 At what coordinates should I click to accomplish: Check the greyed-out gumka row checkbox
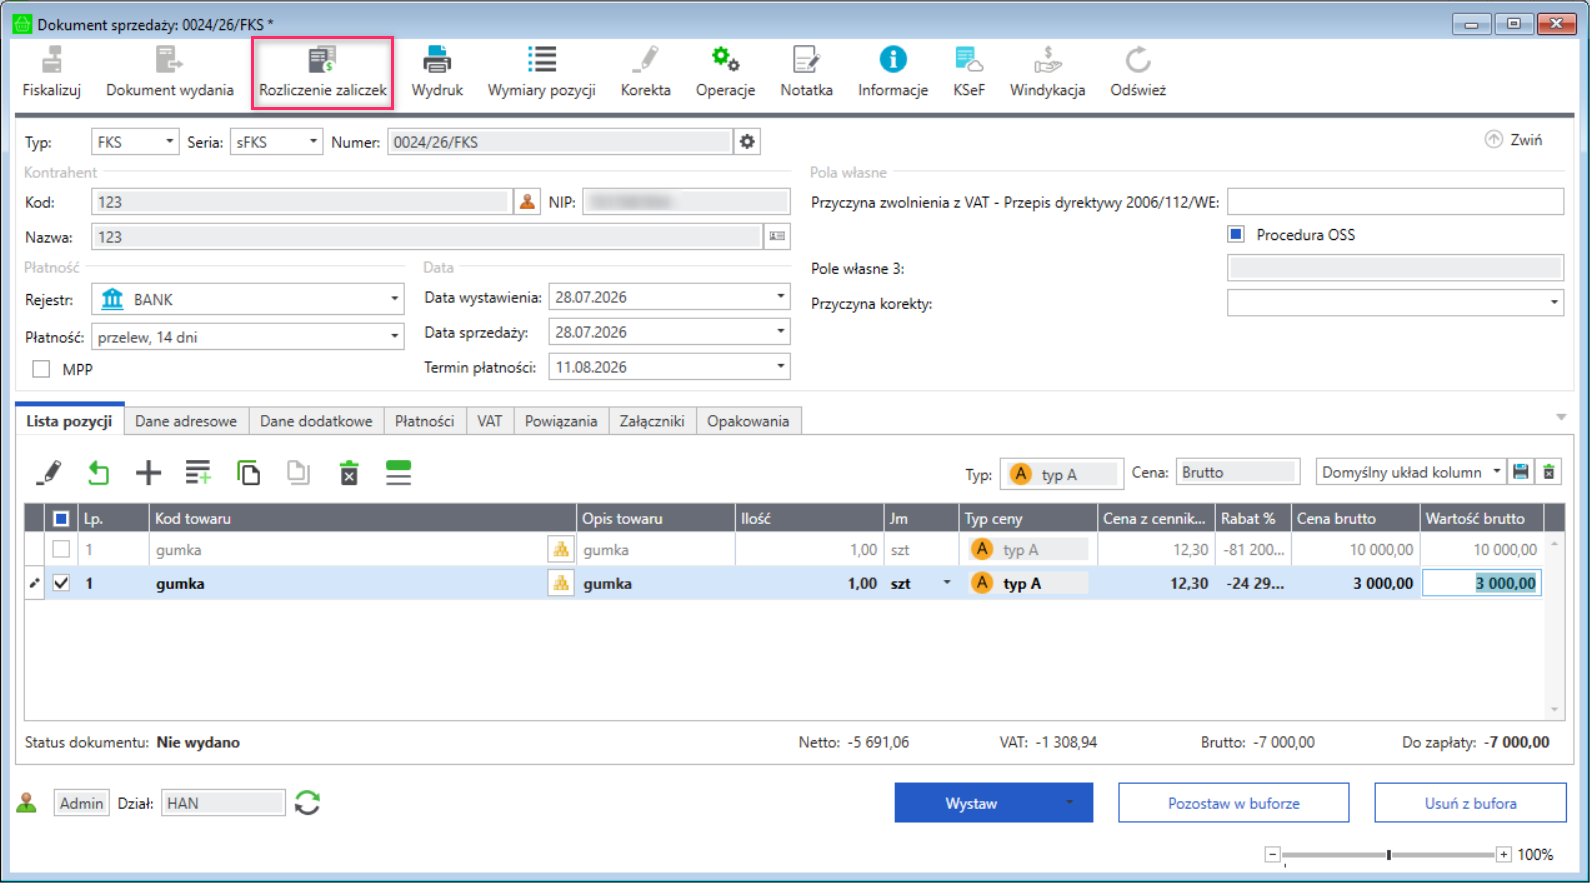[61, 549]
